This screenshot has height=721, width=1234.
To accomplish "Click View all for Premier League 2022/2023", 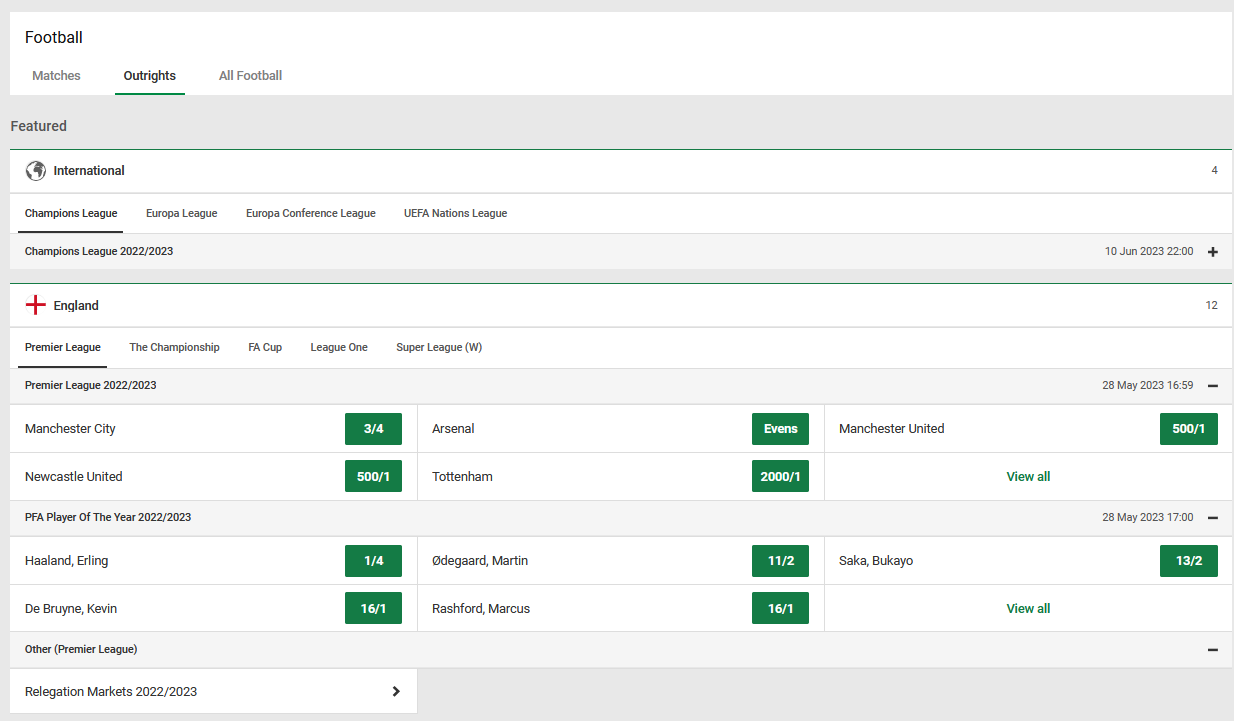I will point(1028,476).
